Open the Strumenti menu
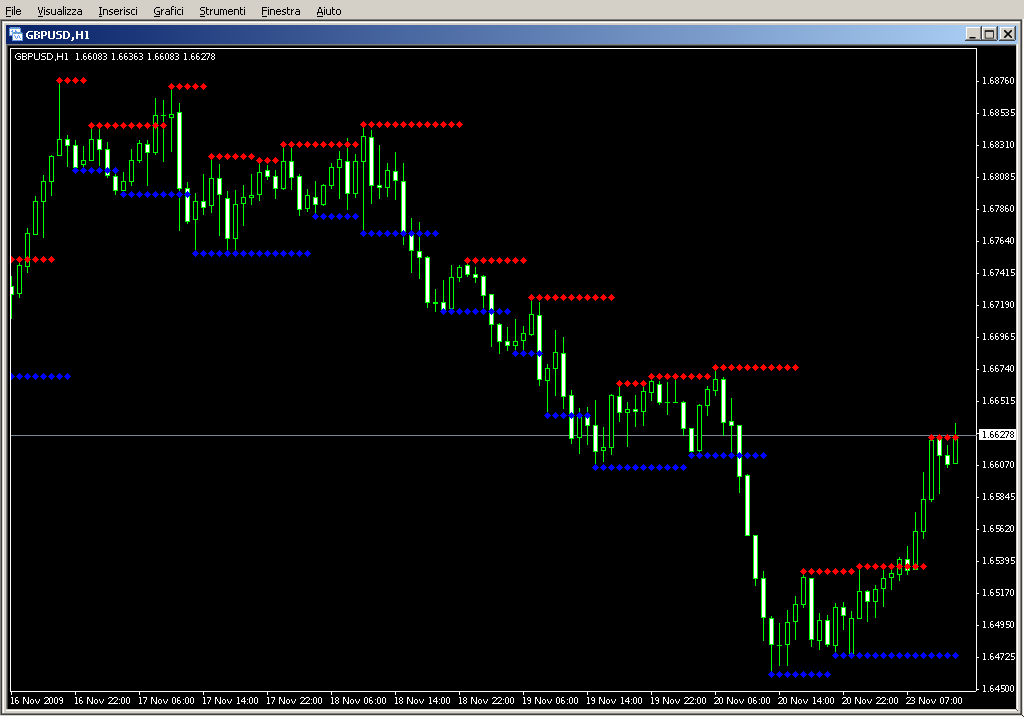Viewport: 1024px width, 717px height. [x=222, y=11]
